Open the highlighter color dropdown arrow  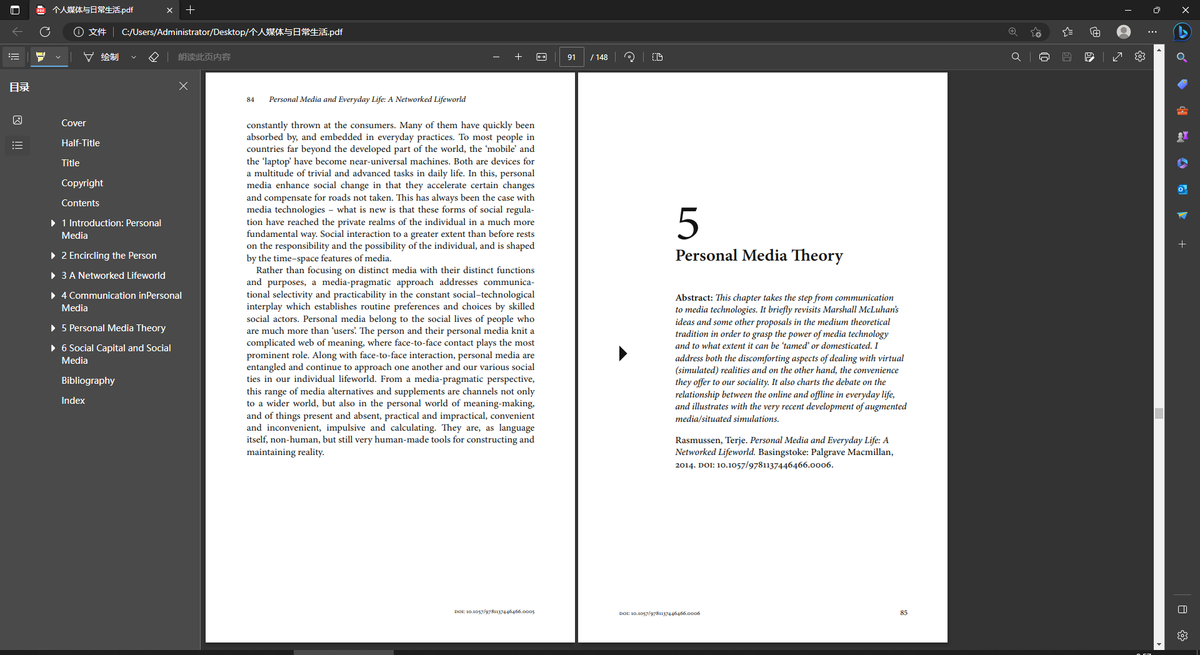(58, 57)
